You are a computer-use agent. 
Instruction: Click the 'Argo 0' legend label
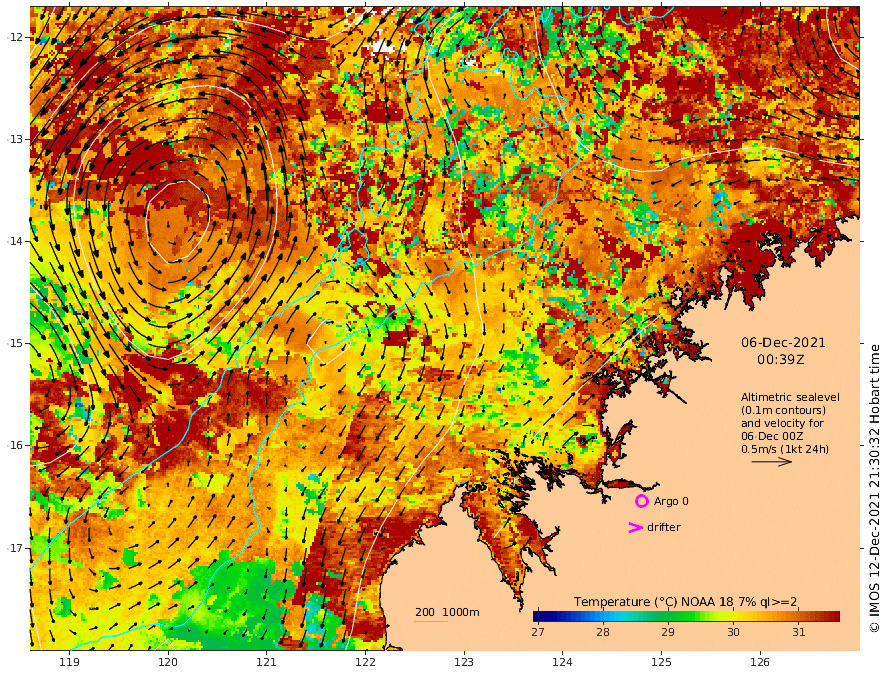pos(671,501)
